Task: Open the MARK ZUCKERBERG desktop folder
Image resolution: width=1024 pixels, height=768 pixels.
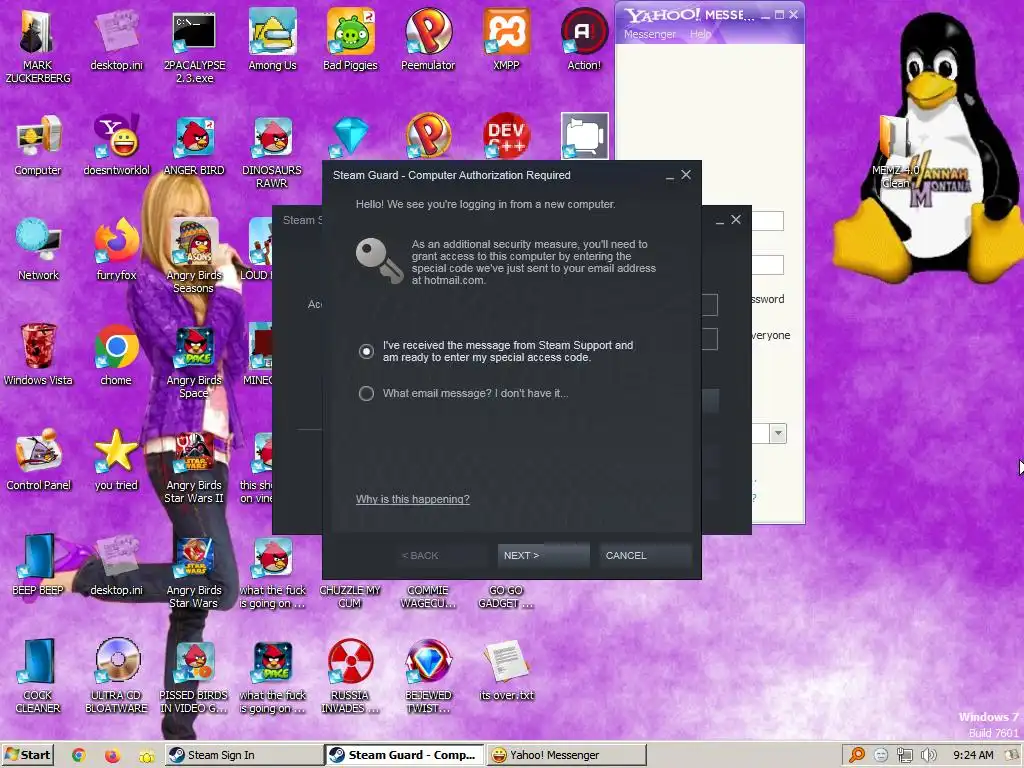Action: point(37,46)
